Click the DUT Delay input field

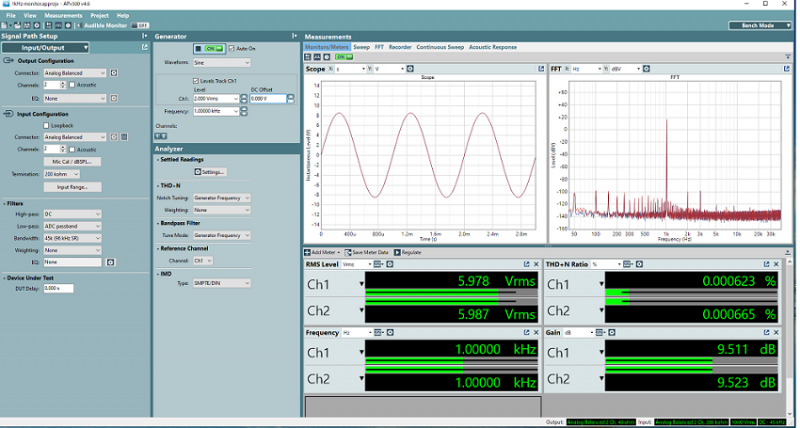point(58,289)
